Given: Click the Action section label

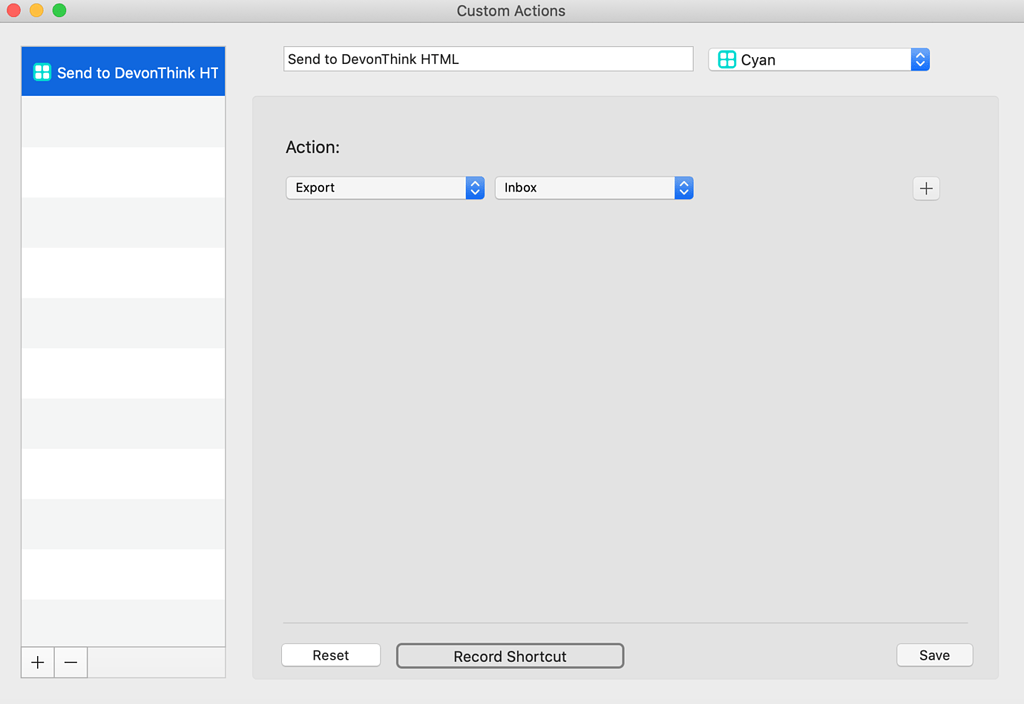Looking at the screenshot, I should (313, 147).
